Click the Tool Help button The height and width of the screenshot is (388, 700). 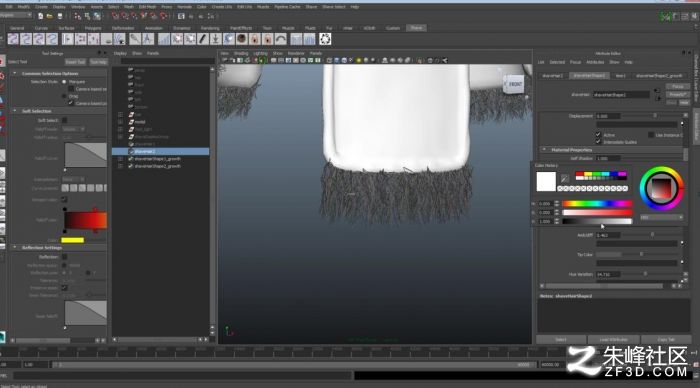98,62
